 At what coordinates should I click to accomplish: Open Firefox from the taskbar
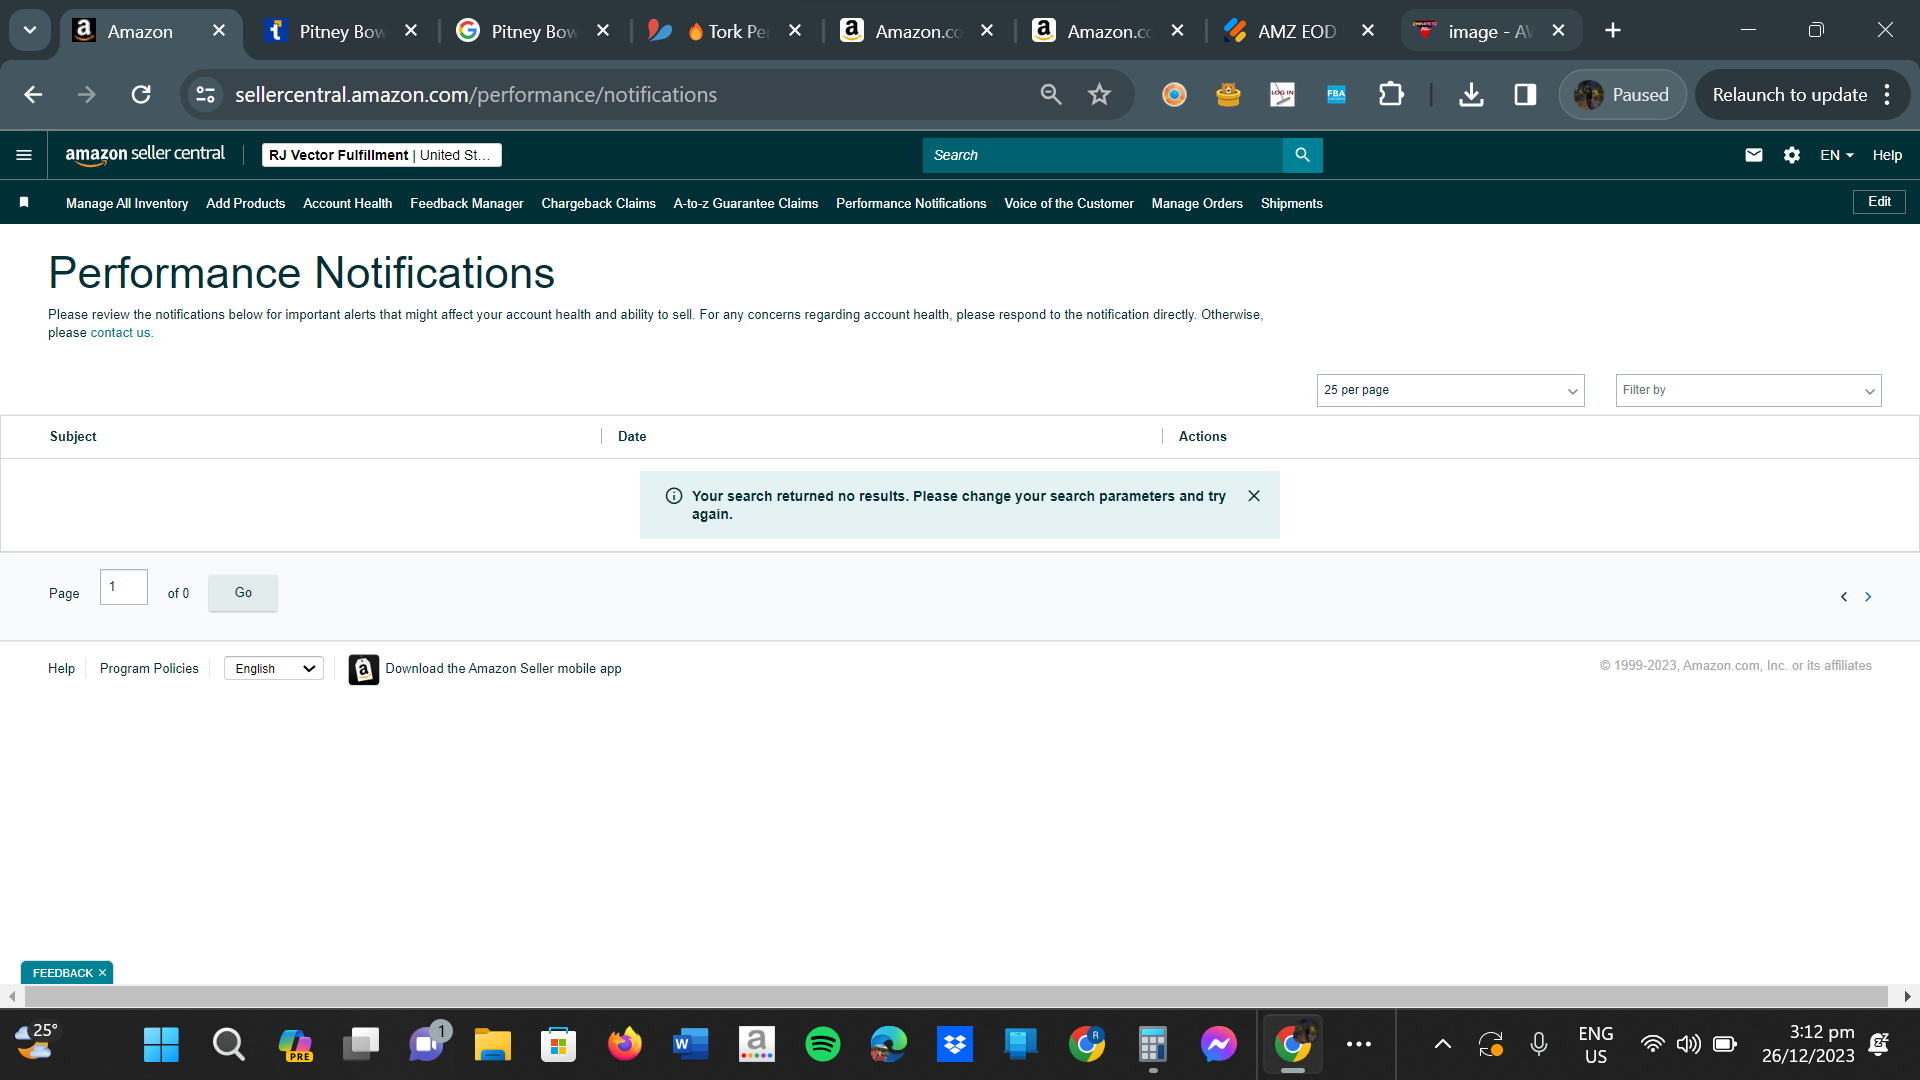(x=625, y=1045)
